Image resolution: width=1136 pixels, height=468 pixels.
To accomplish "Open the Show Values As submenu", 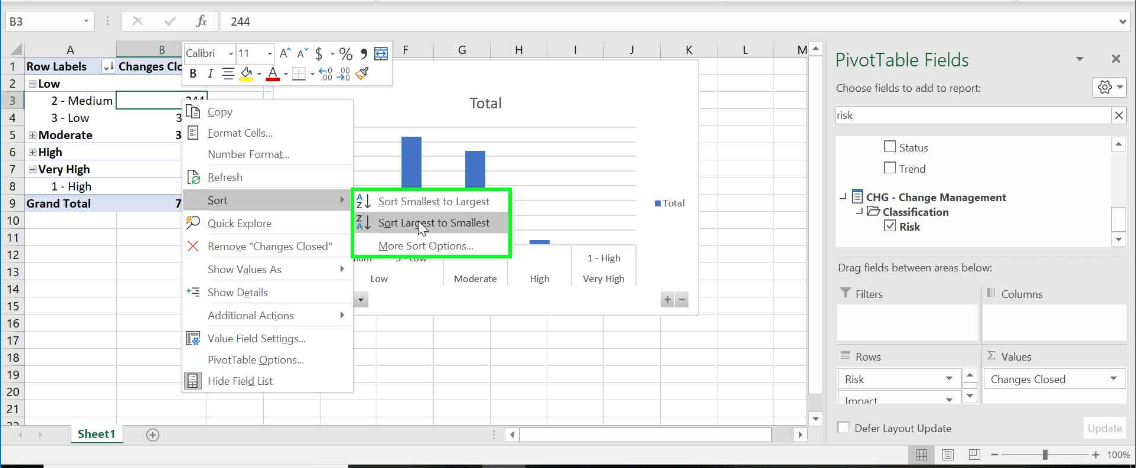I will [x=267, y=269].
